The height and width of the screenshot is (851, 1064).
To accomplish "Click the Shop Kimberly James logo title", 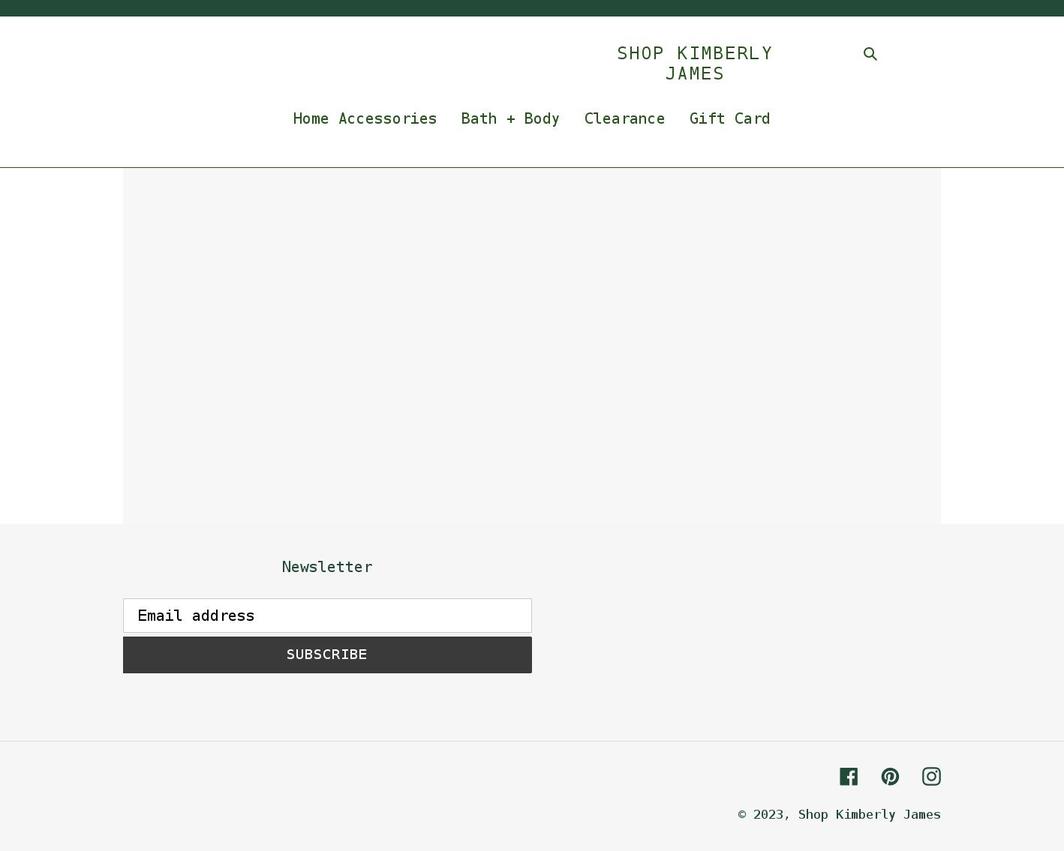I will pyautogui.click(x=694, y=63).
